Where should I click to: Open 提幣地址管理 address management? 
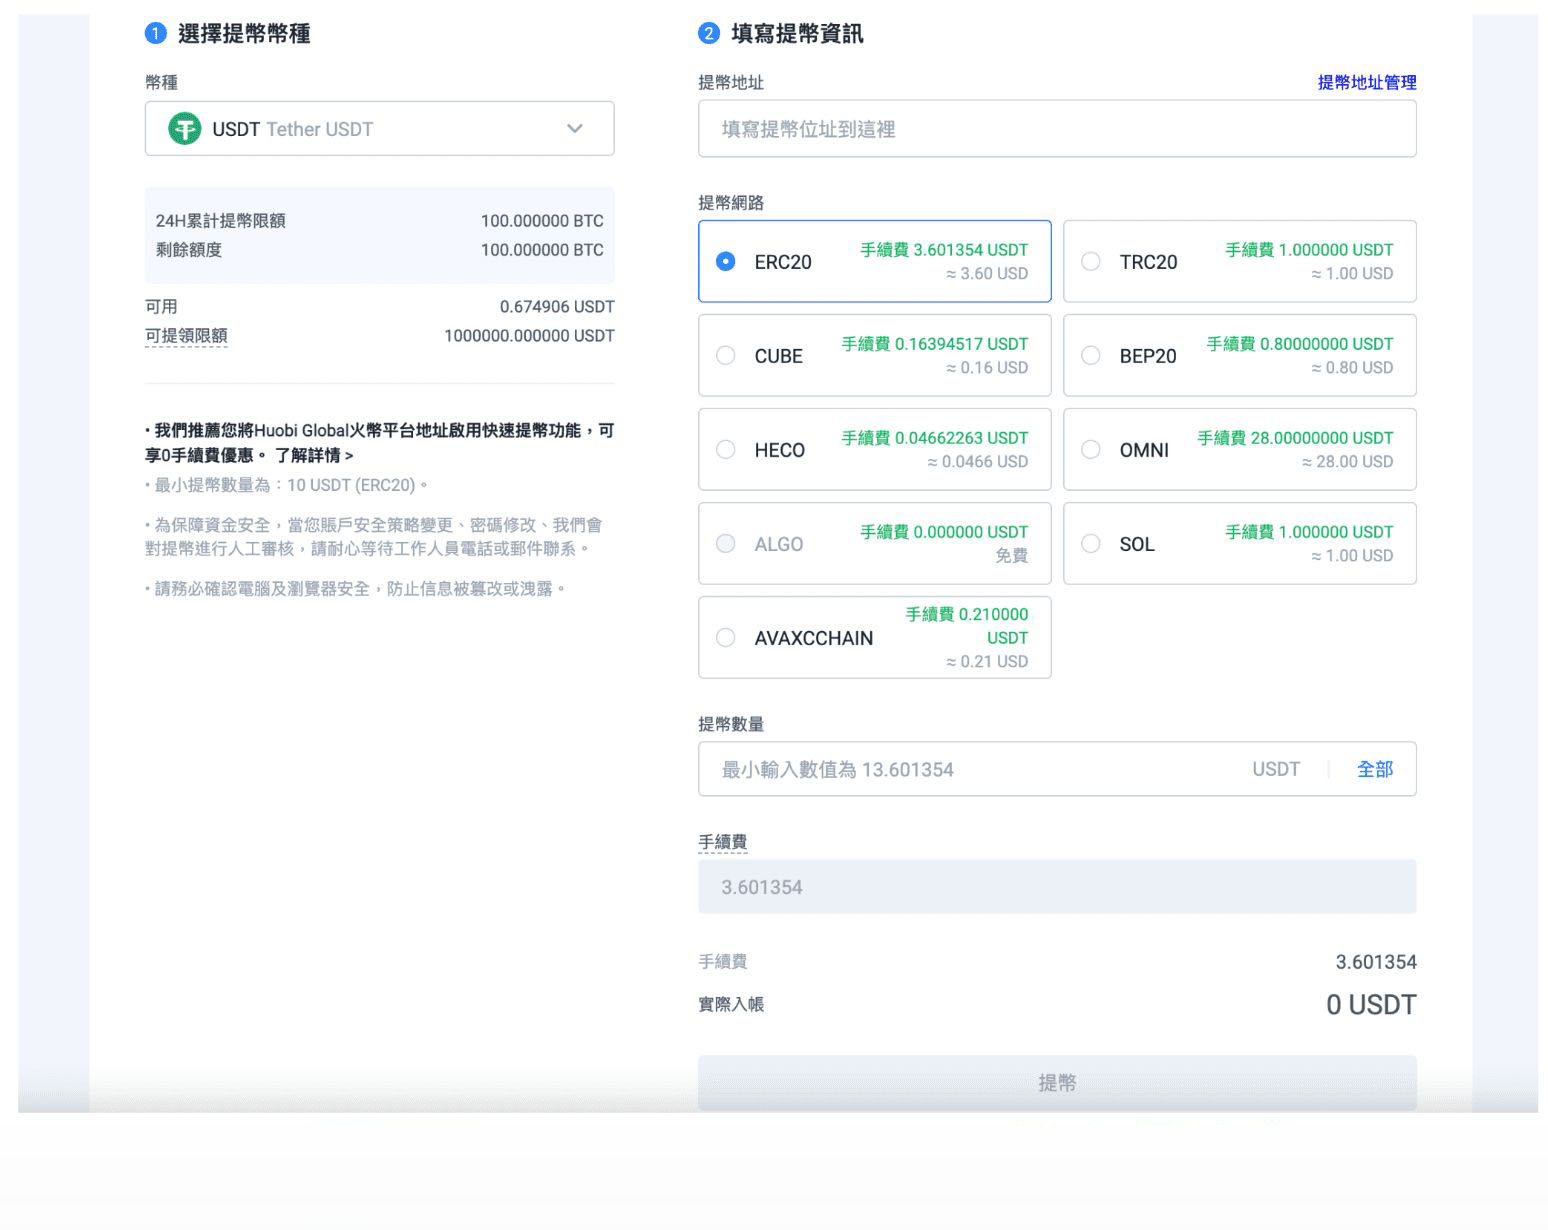[1366, 83]
